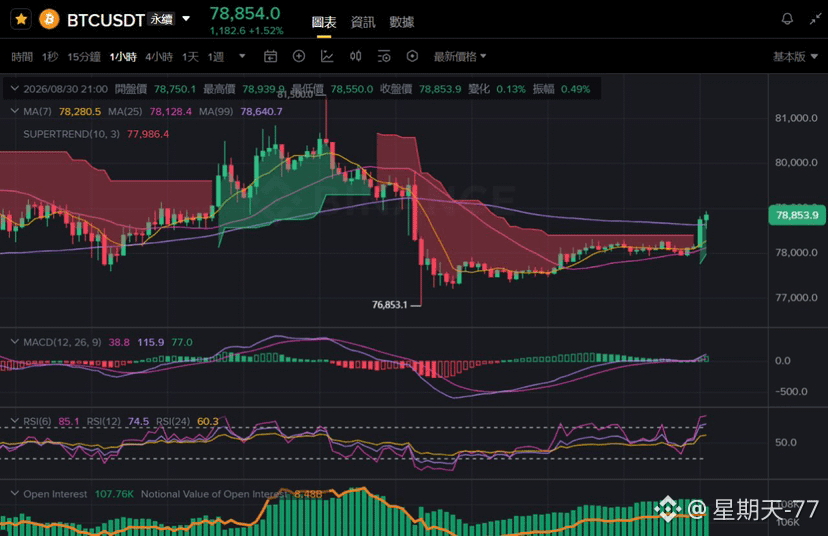
Task: Click the Bitcoin coin logo
Action: (49, 20)
